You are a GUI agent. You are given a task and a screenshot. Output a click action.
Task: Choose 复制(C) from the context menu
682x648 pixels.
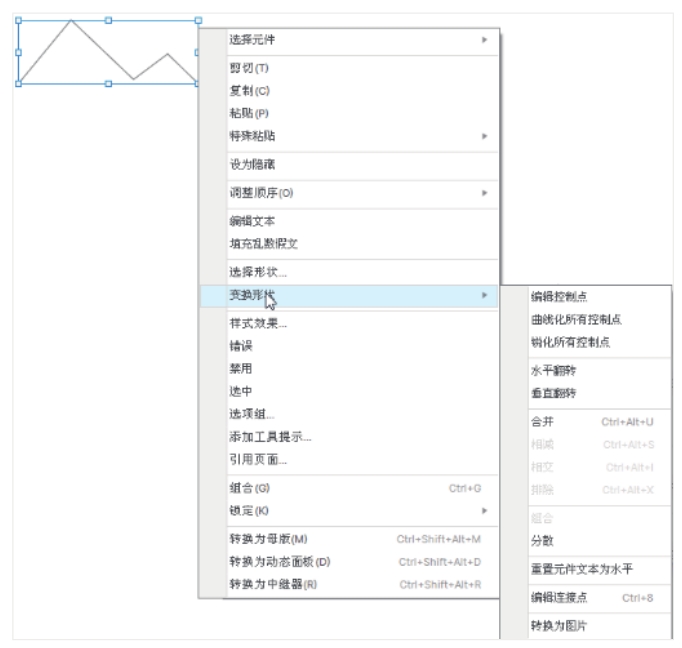pos(249,91)
